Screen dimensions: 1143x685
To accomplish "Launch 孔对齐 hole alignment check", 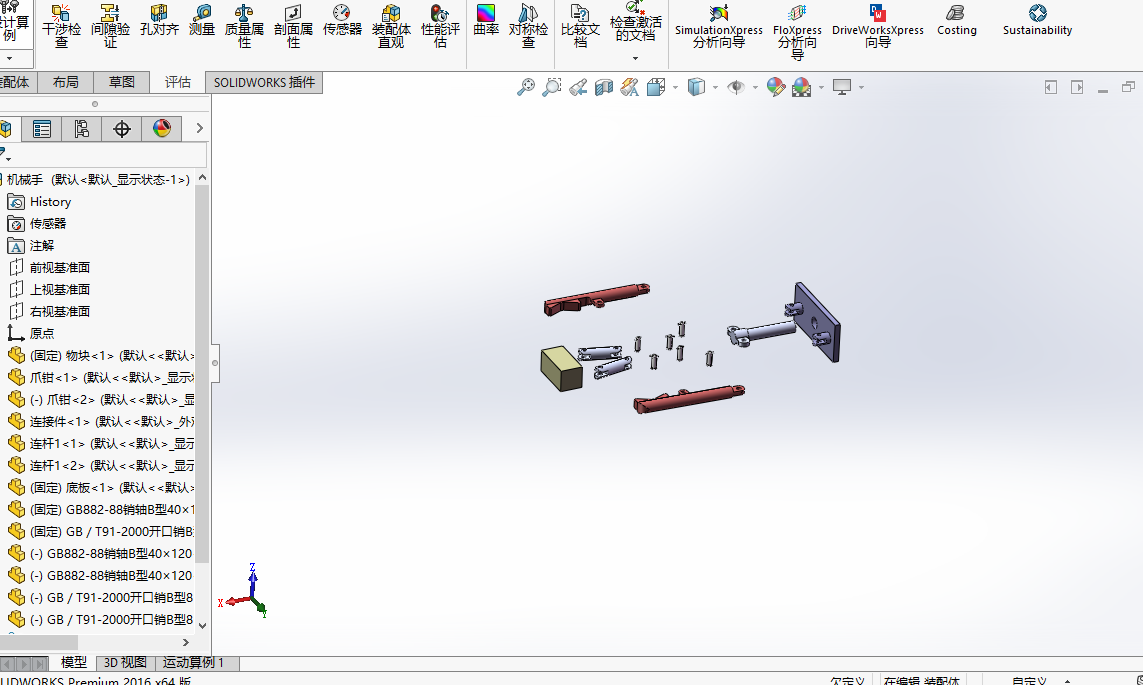I will pyautogui.click(x=159, y=20).
